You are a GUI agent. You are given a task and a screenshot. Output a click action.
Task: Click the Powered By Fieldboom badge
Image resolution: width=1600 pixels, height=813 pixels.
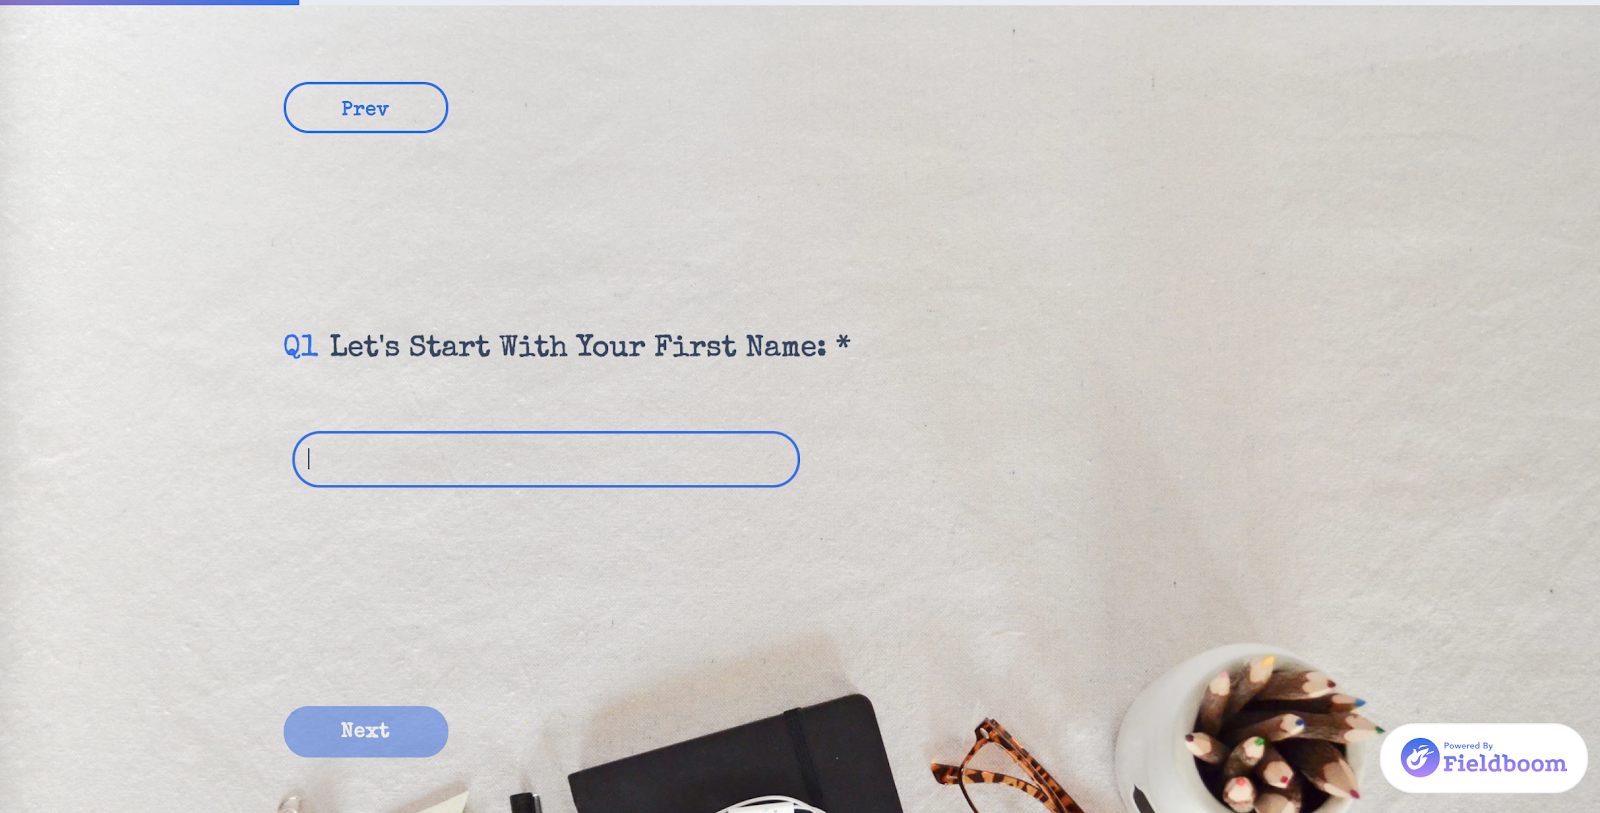click(1484, 758)
